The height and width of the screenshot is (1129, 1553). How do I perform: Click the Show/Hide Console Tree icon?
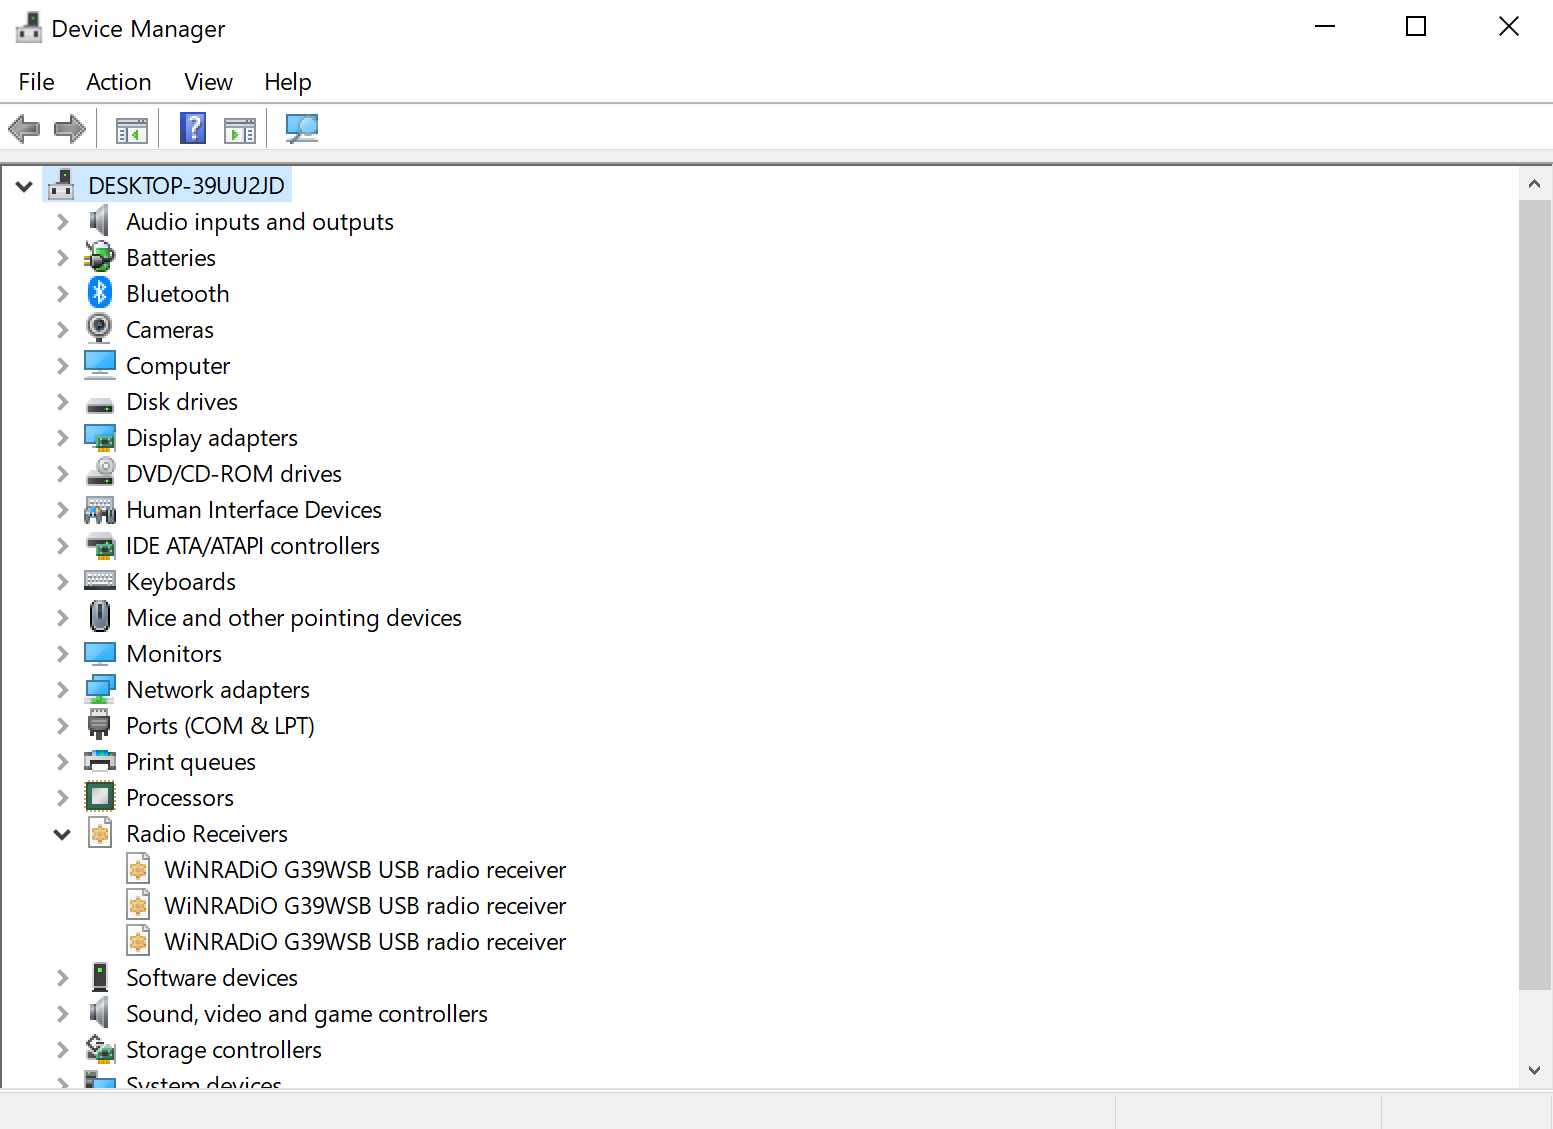(132, 130)
